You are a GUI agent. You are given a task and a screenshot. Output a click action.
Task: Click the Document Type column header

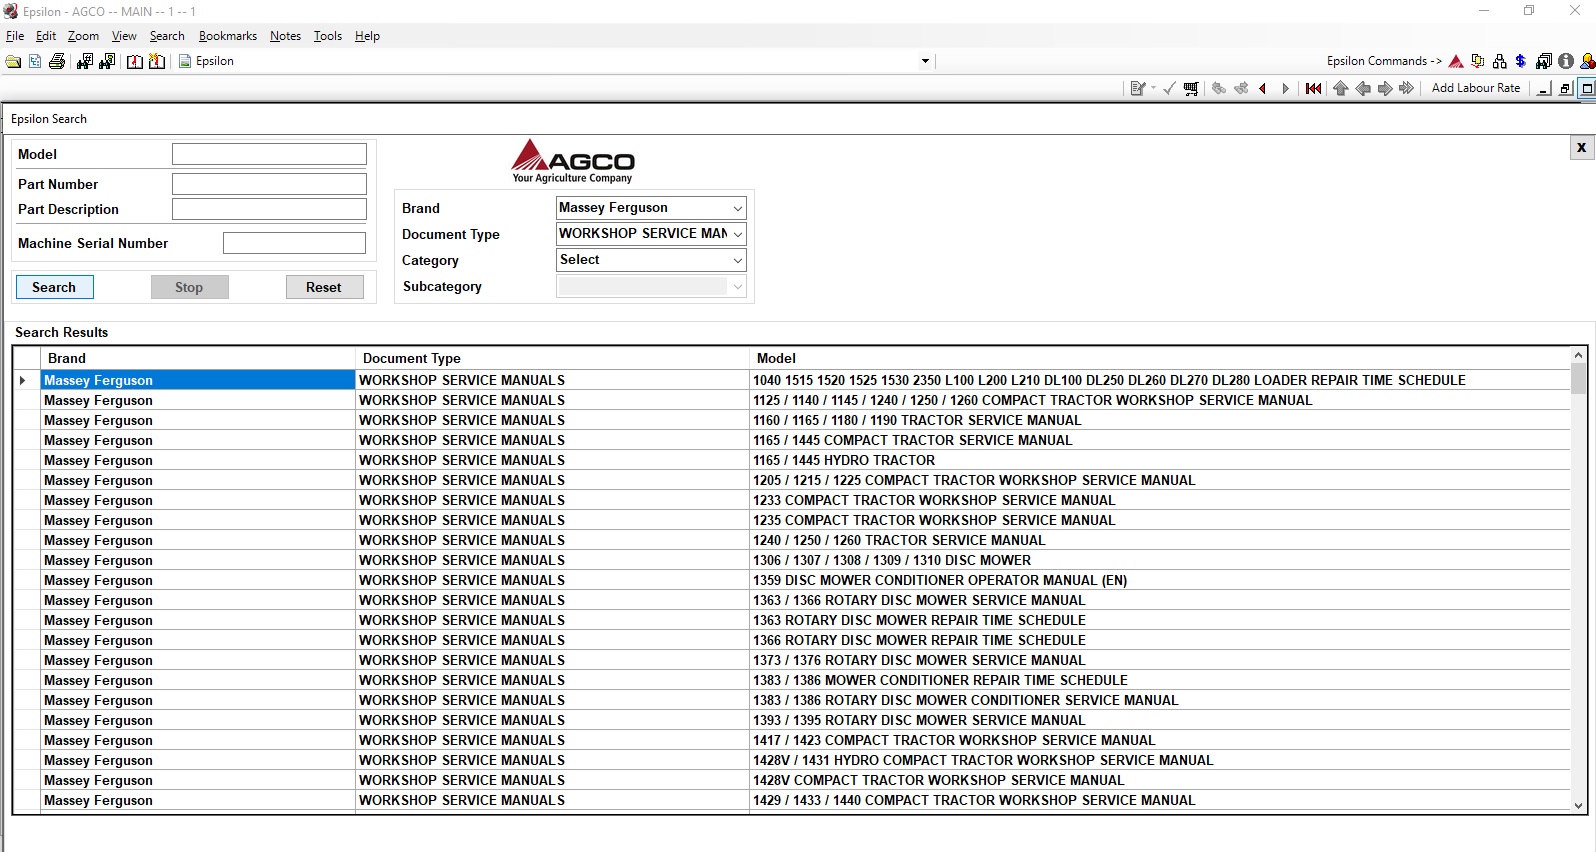(x=552, y=358)
